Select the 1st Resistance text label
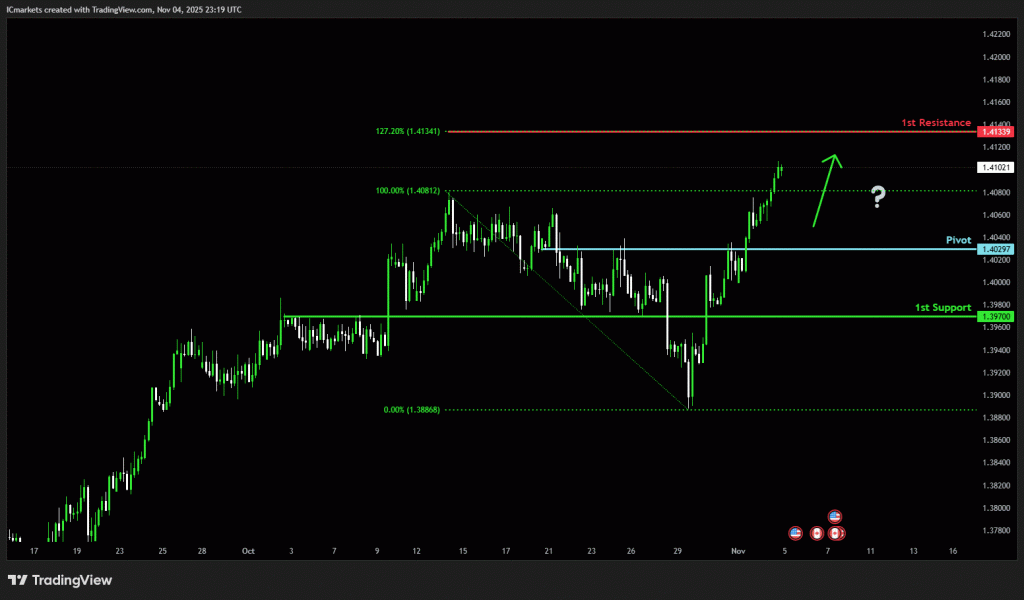The image size is (1024, 600). 935,123
